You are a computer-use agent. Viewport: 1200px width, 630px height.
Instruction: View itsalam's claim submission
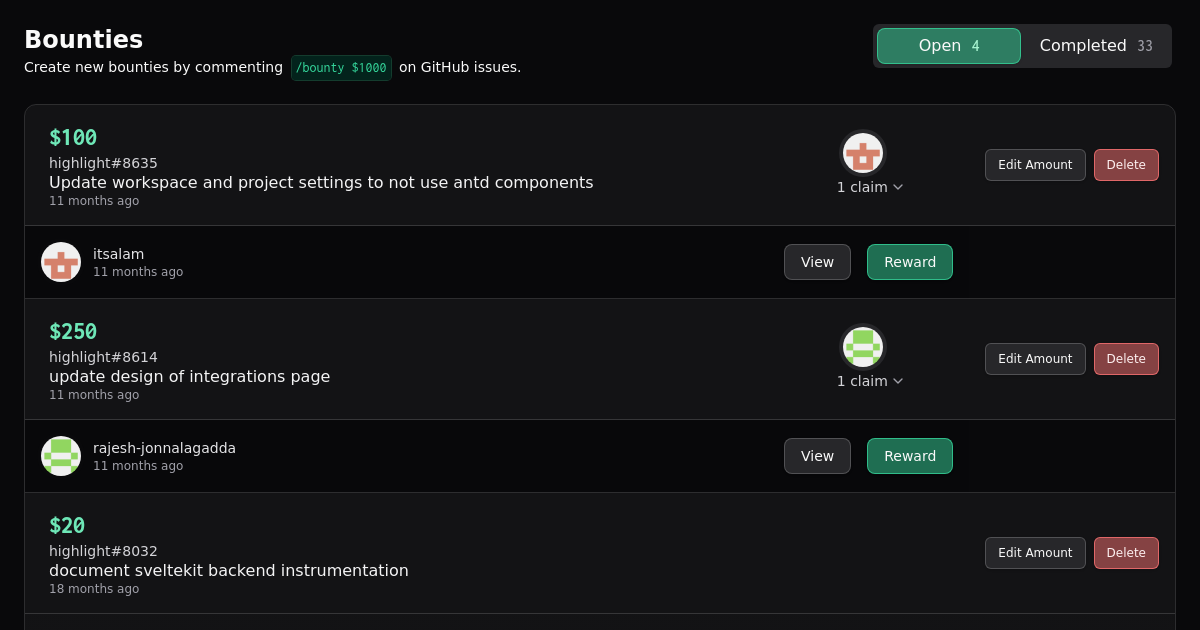coord(817,262)
